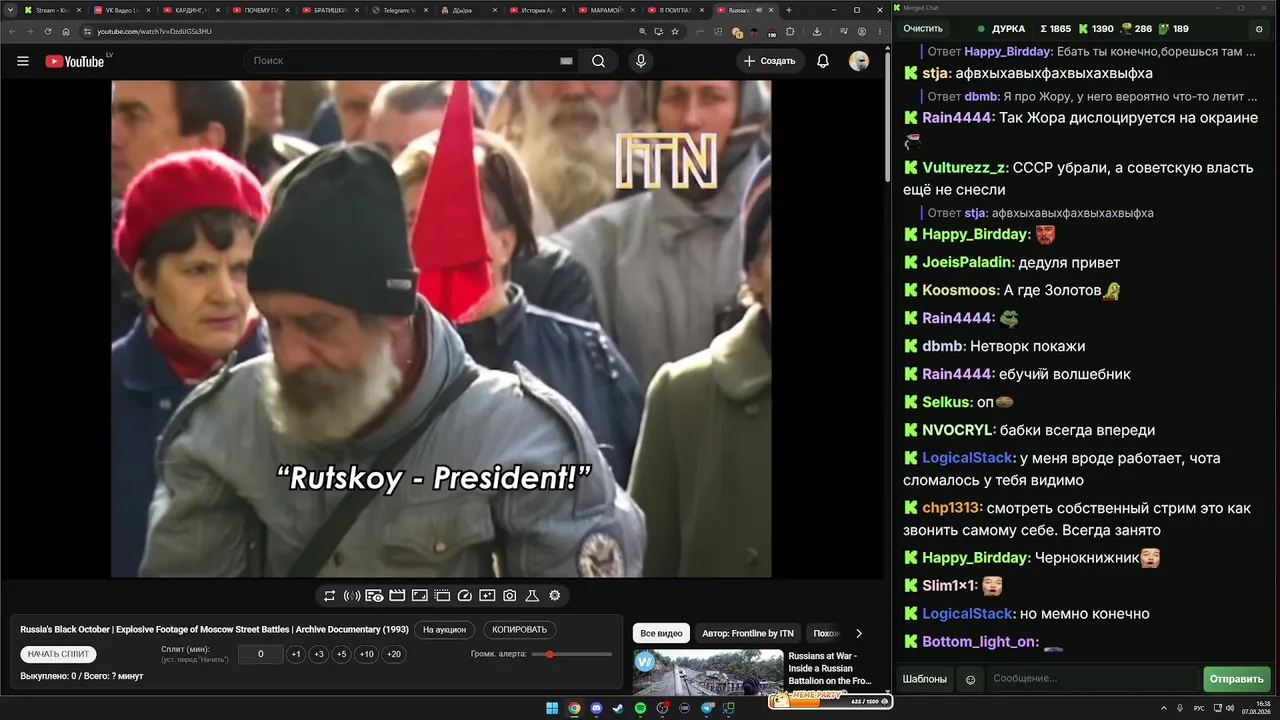Image resolution: width=1280 pixels, height=720 pixels.
Task: Open Merged Chat settings gear
Action: (x=1259, y=29)
